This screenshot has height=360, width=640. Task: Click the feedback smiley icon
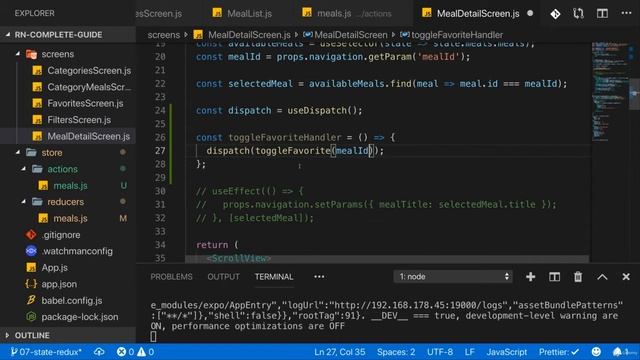pos(596,352)
